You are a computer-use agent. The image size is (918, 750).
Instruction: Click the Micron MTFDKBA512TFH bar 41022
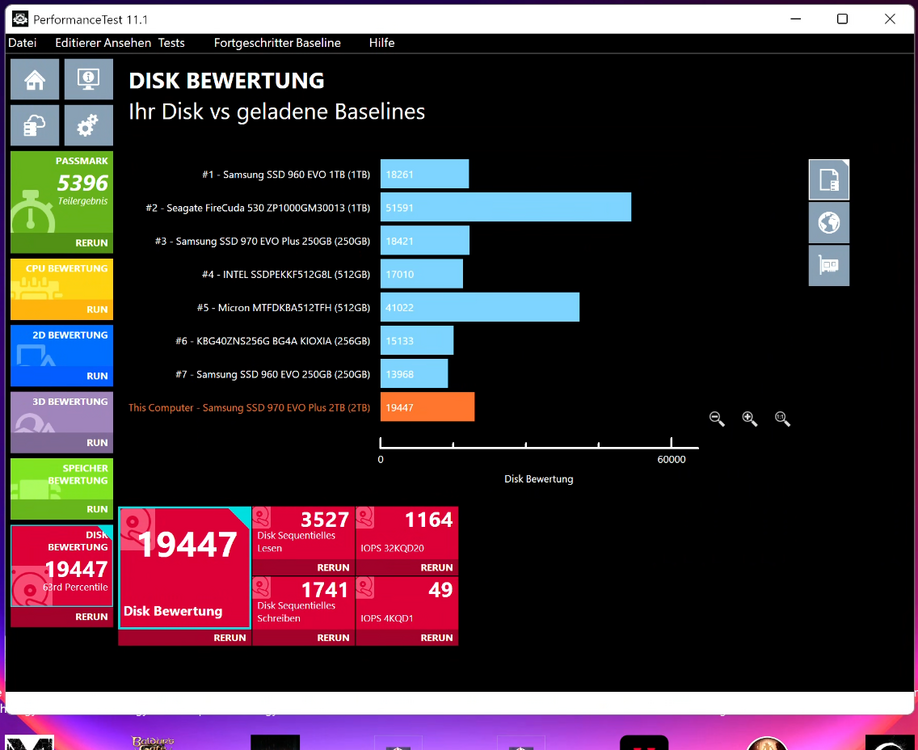click(480, 307)
